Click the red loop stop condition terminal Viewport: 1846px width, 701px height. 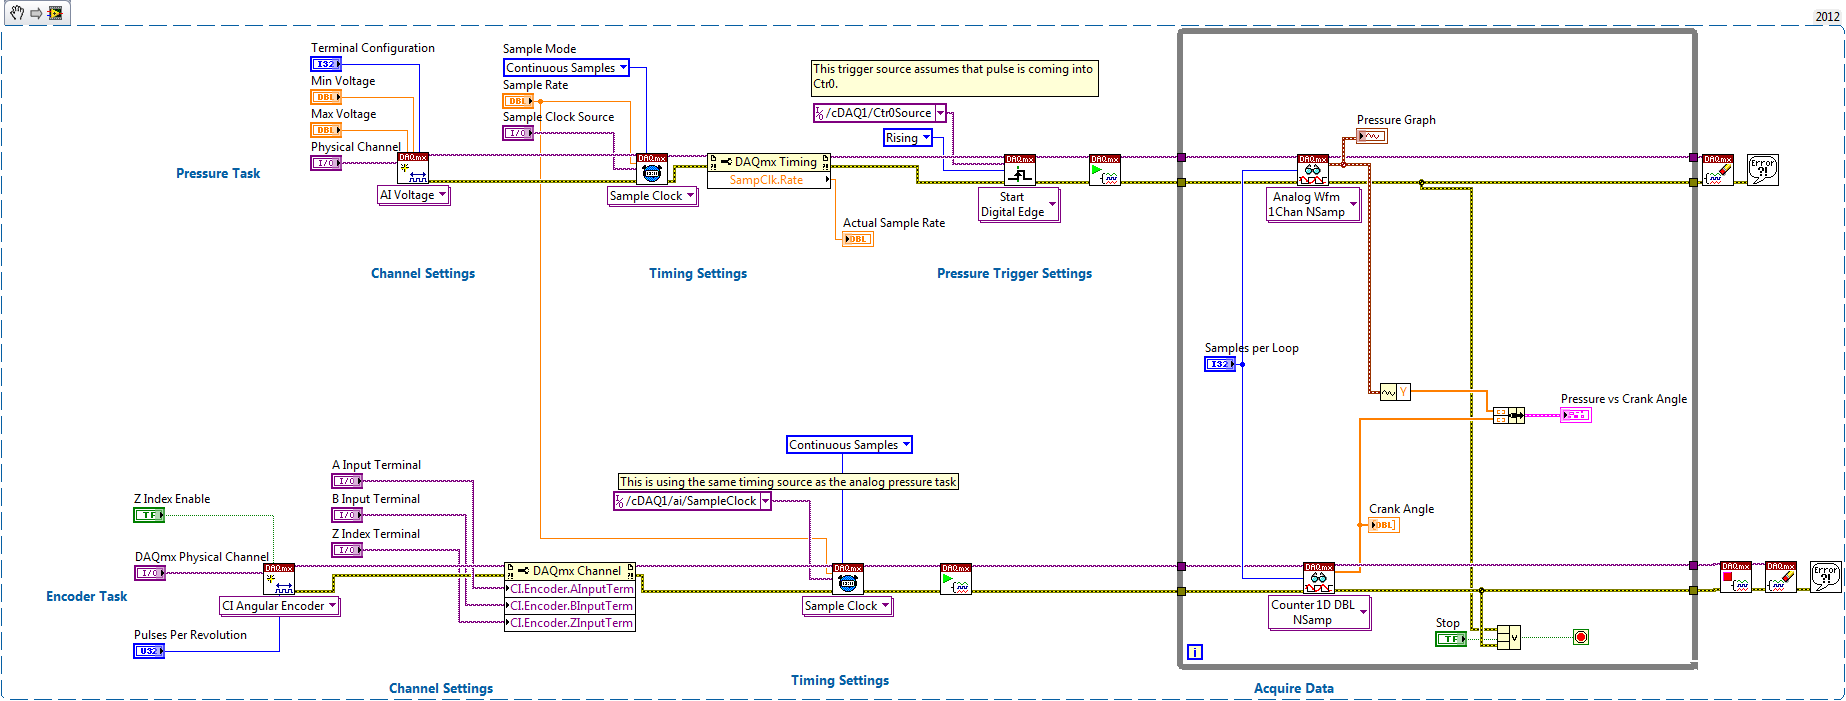pos(1581,637)
